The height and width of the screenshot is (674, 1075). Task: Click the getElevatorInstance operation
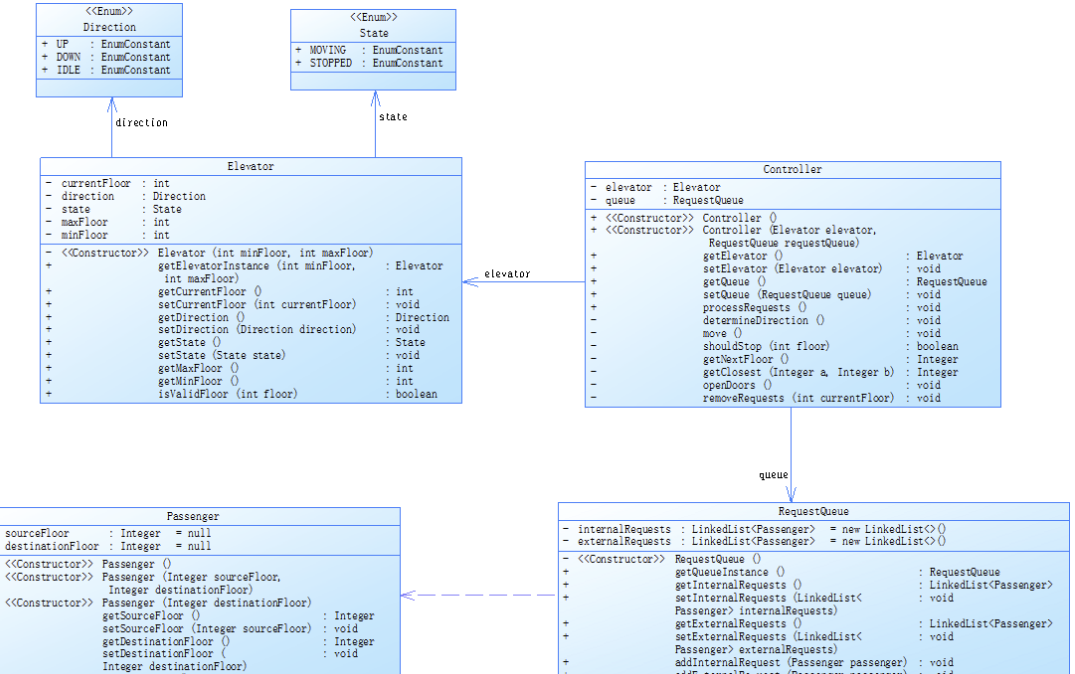[x=245, y=272]
